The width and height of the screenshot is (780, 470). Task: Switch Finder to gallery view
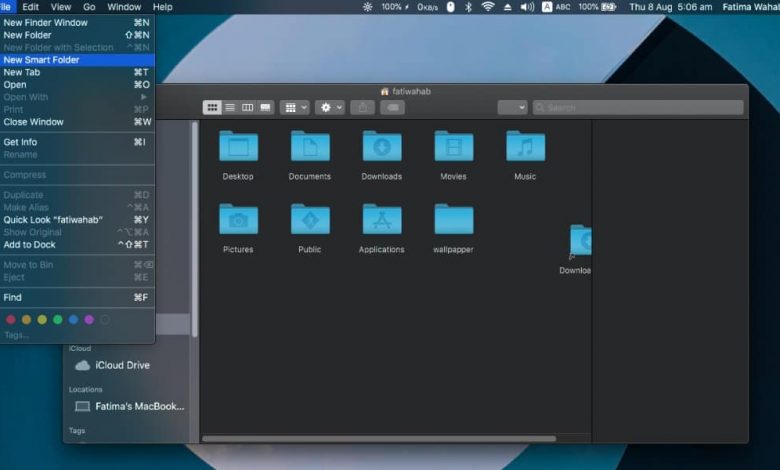[x=265, y=107]
